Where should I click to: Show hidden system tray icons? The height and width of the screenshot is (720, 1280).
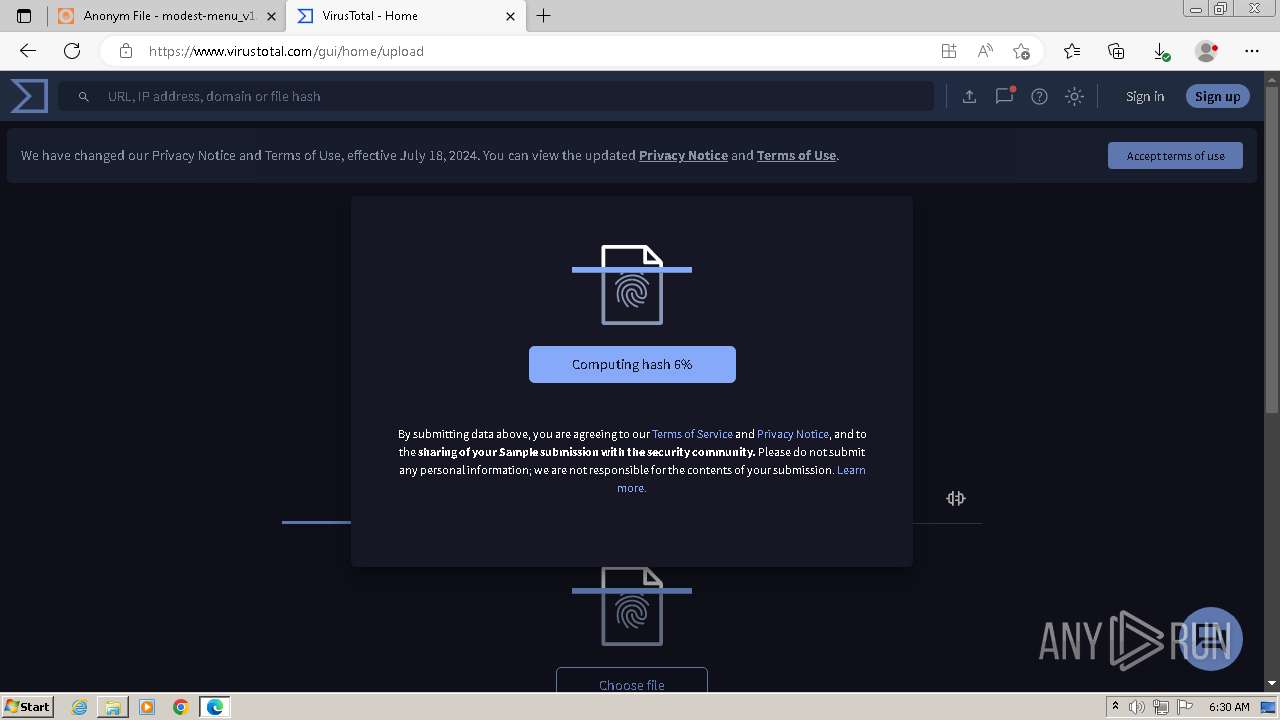[1115, 707]
